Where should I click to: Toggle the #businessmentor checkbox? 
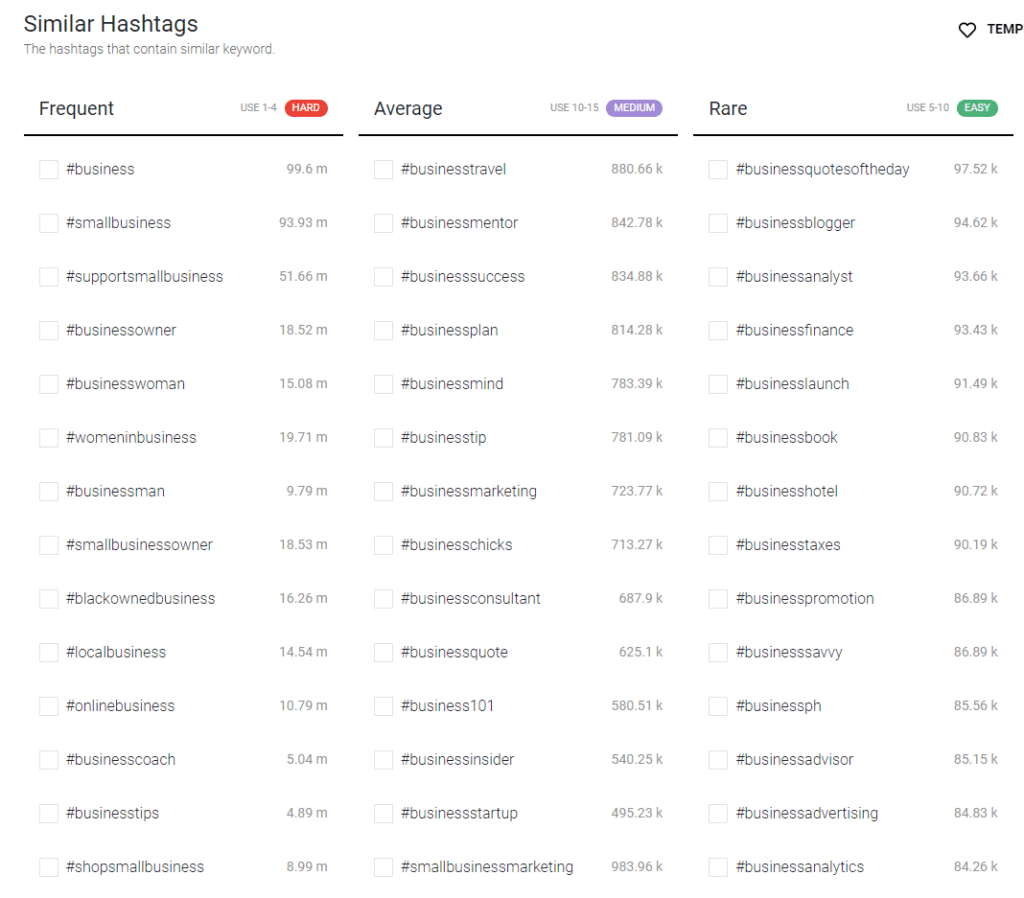[x=383, y=223]
